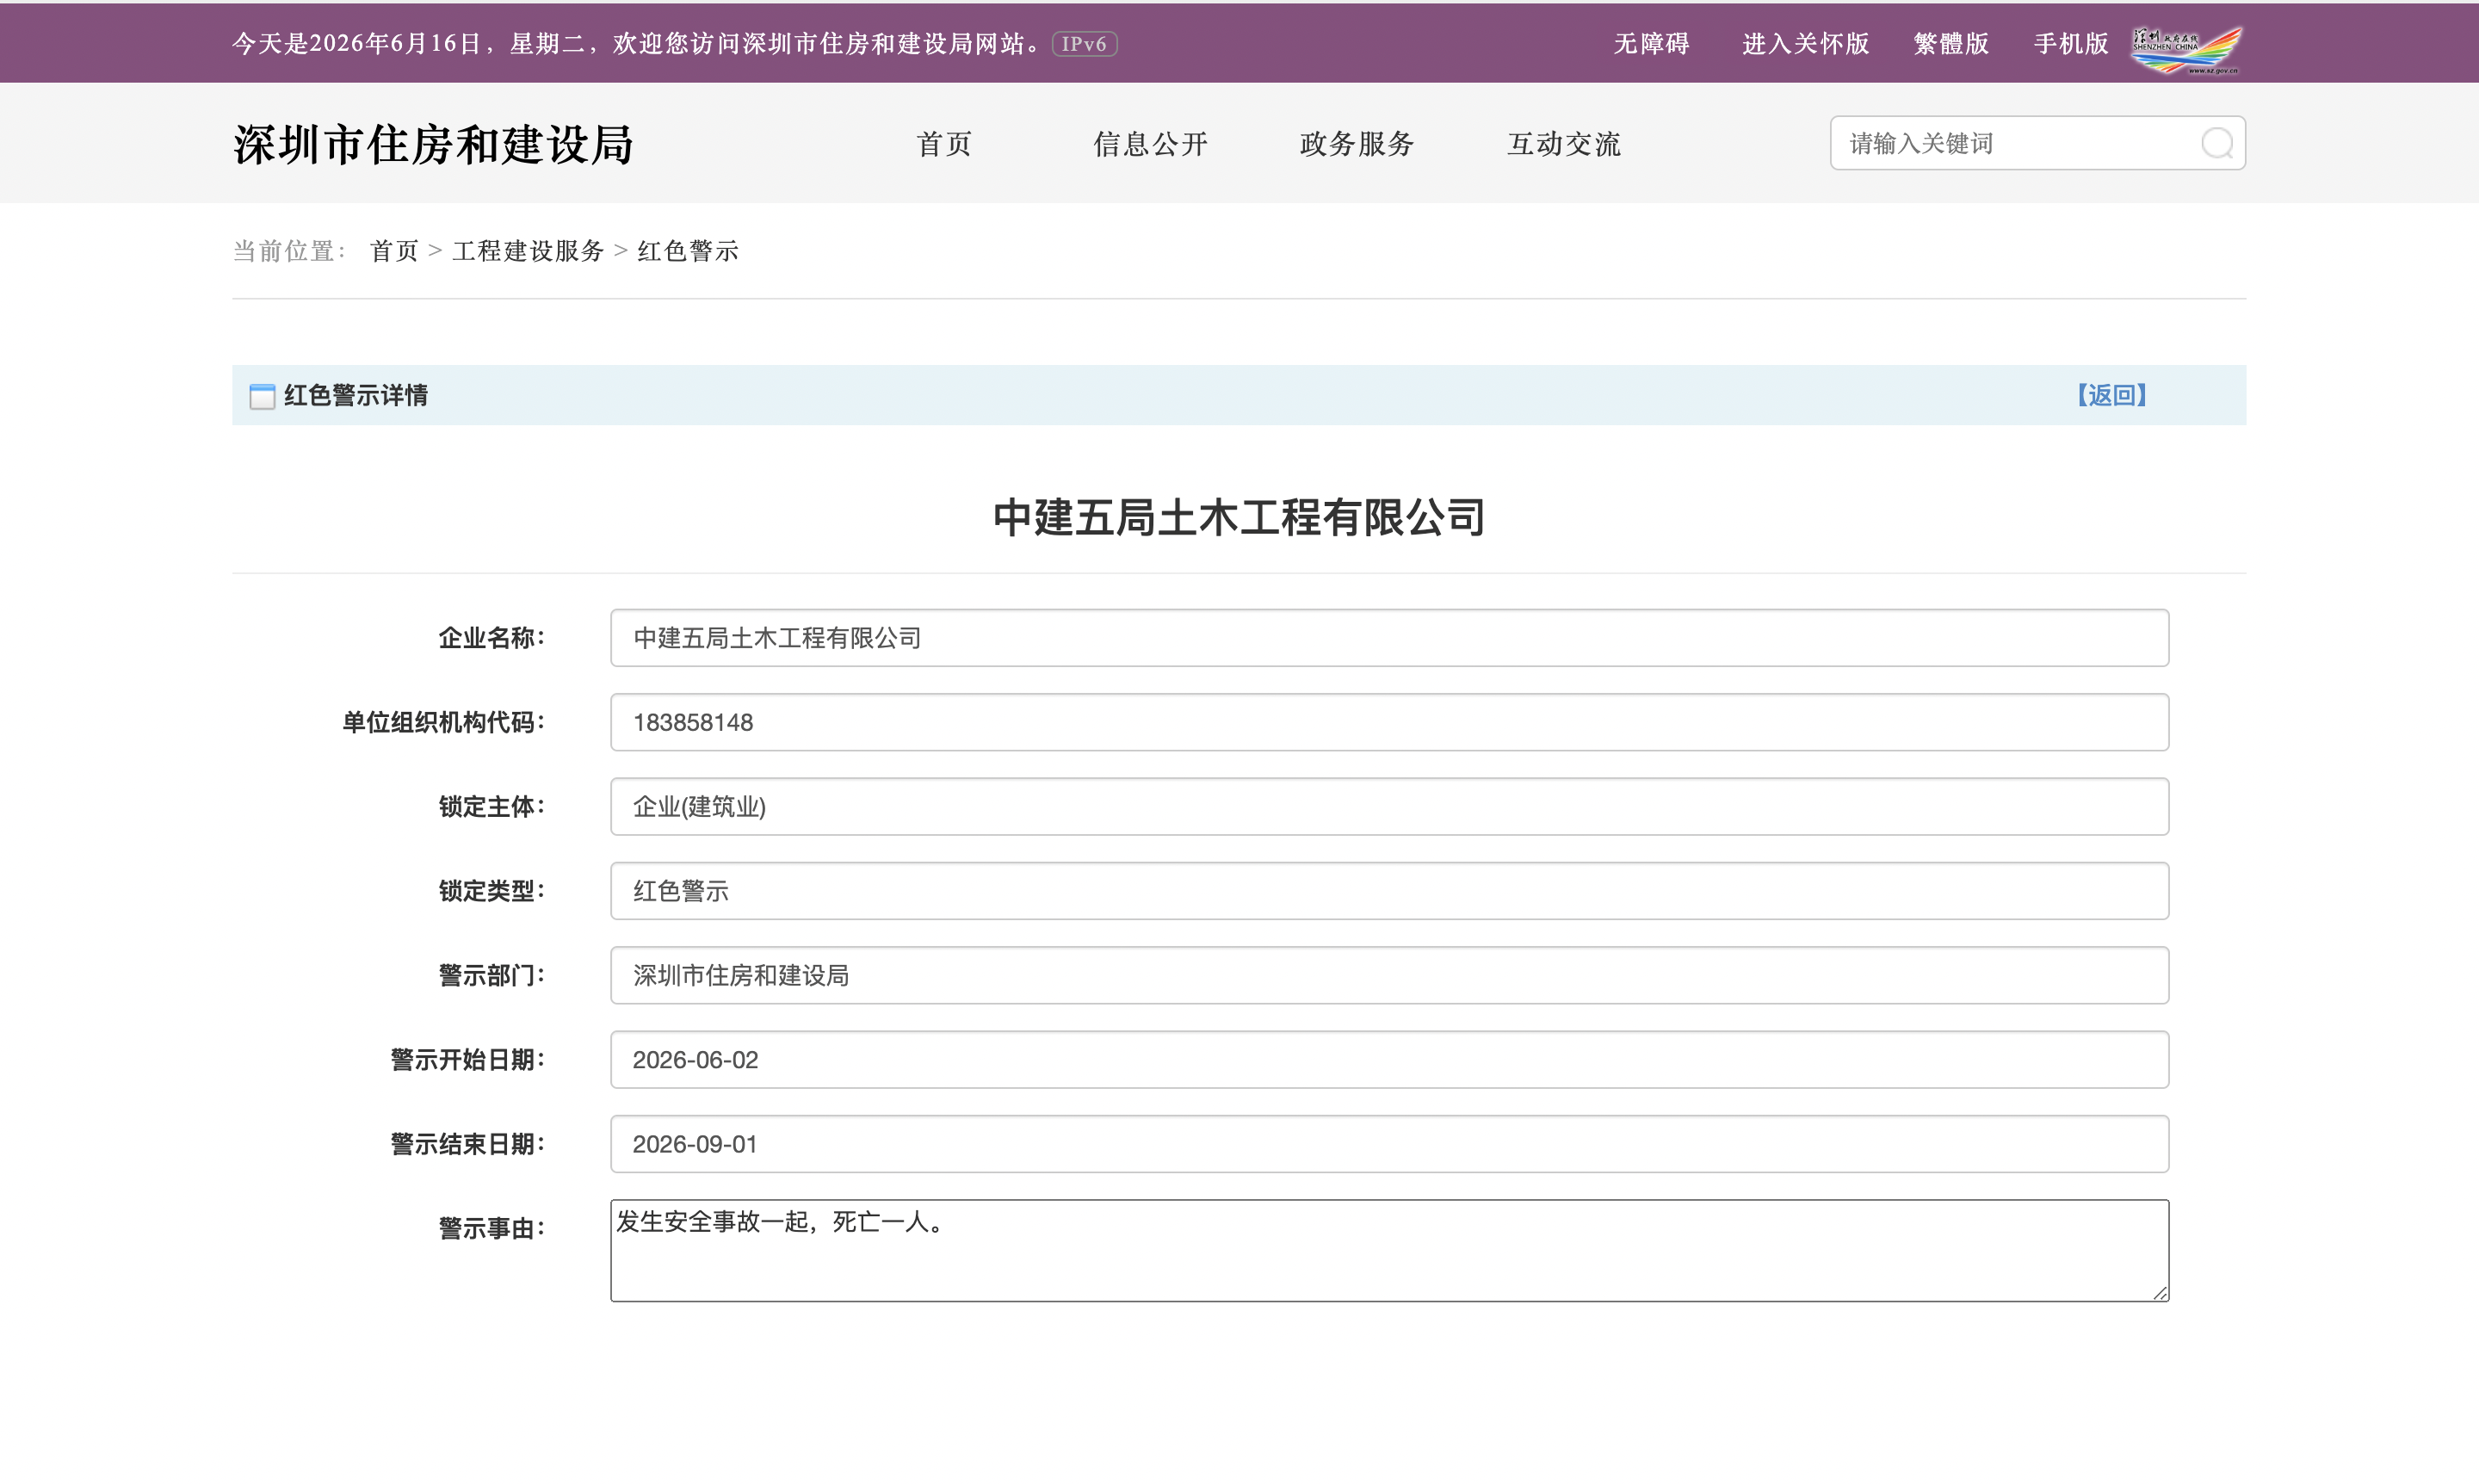This screenshot has width=2479, height=1484.
Task: Click the 警示结束日期: label
Action: tap(468, 1144)
